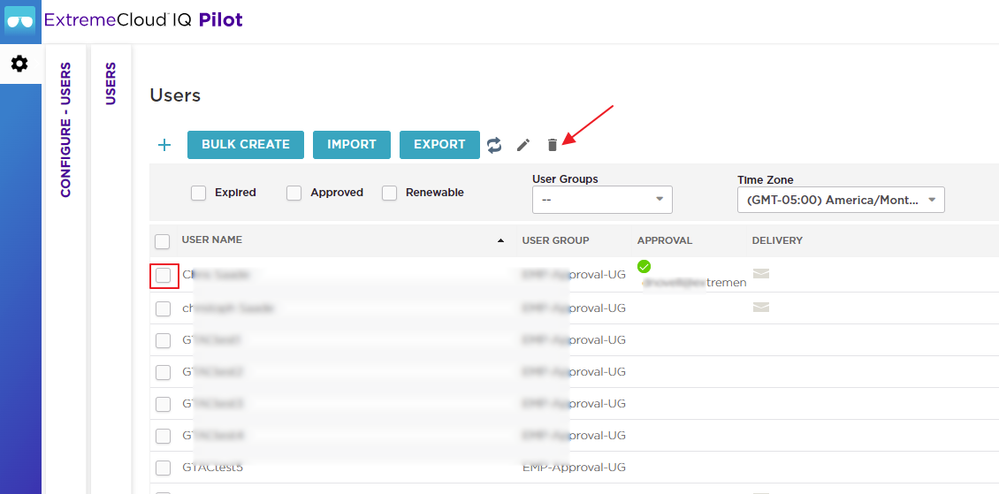Click the refresh users icon
999x494 pixels.
494,145
